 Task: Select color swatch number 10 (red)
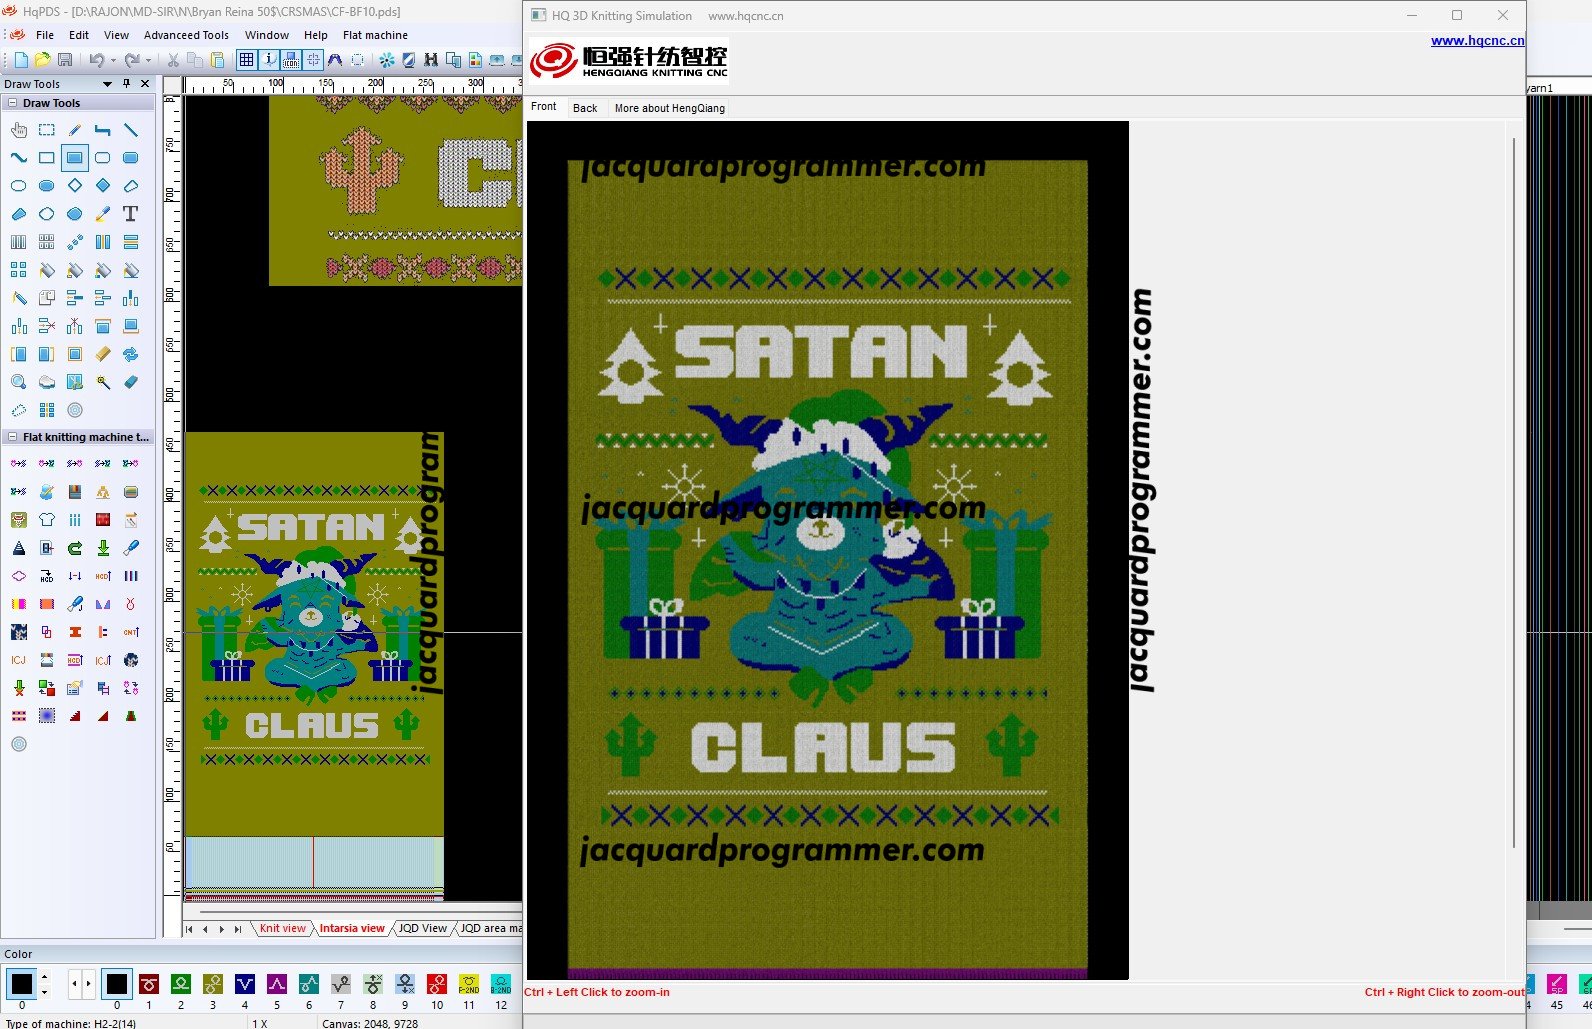pos(437,984)
